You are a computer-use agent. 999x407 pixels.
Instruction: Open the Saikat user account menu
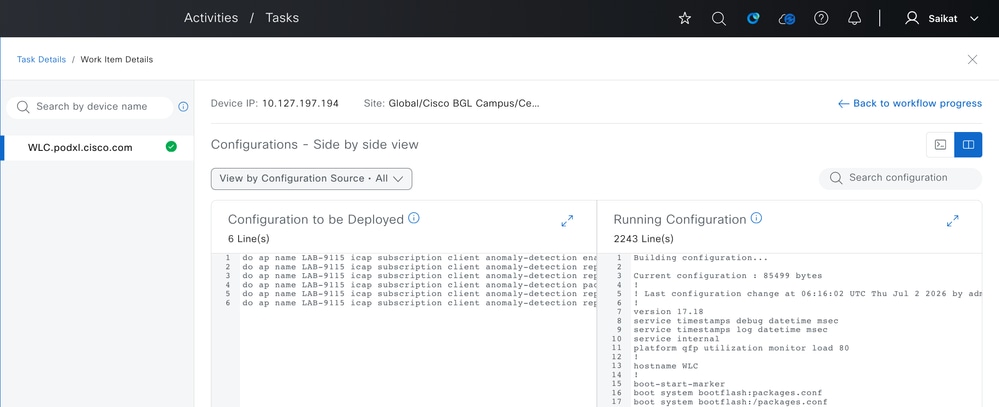942,18
